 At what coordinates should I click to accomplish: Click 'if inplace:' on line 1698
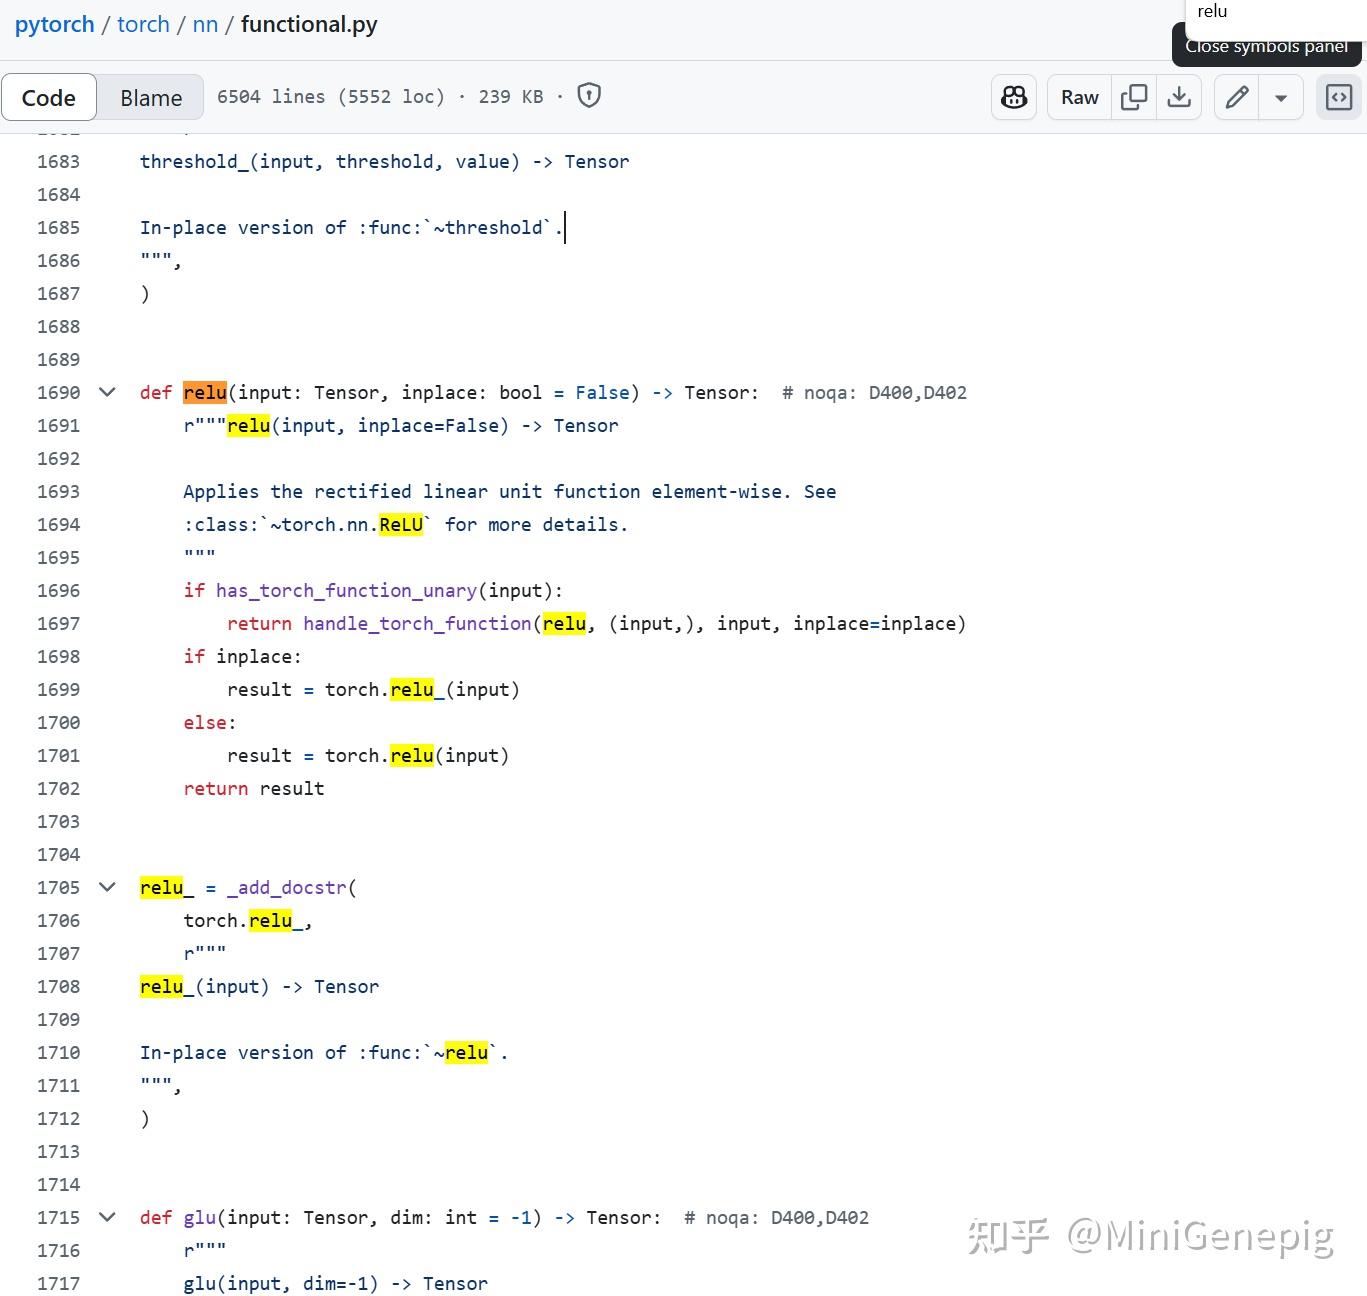242,656
